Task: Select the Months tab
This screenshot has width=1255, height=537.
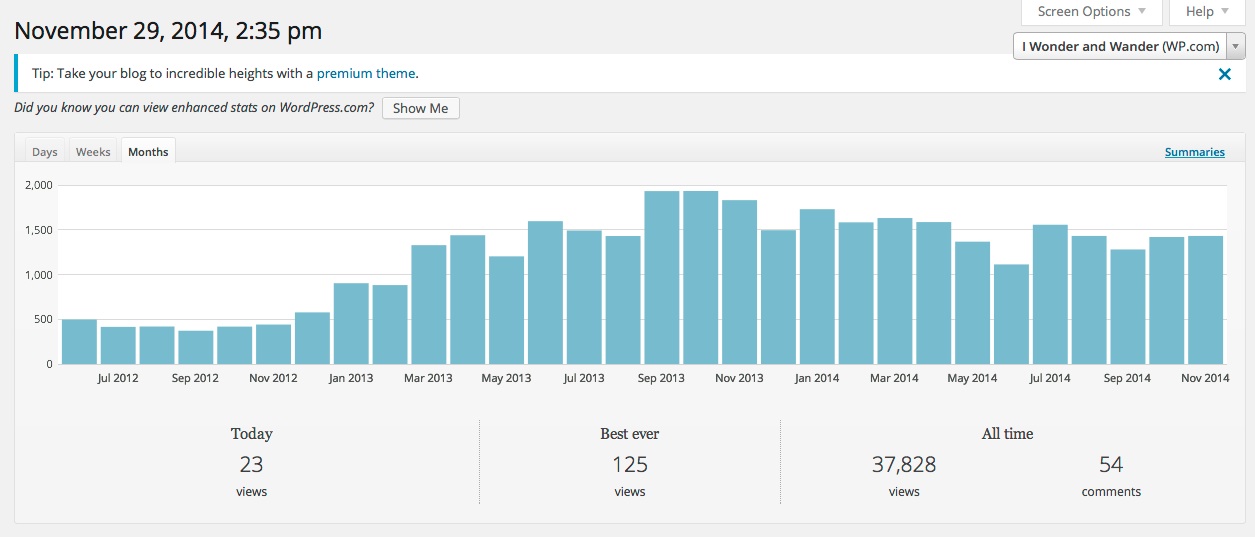Action: (x=148, y=152)
